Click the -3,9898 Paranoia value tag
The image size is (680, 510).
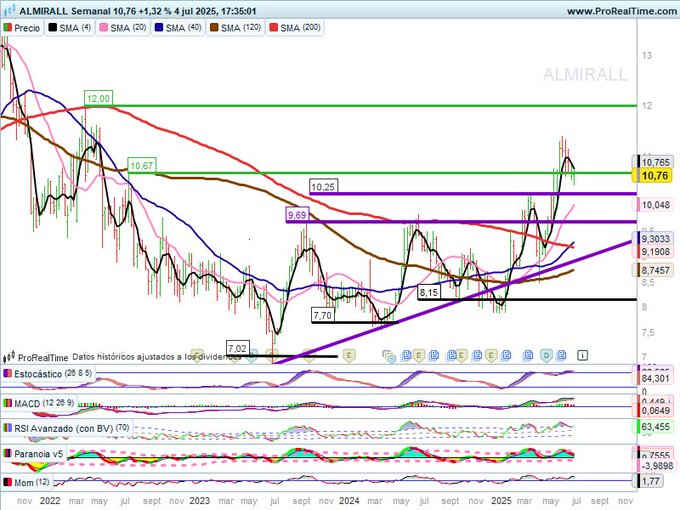[655, 466]
